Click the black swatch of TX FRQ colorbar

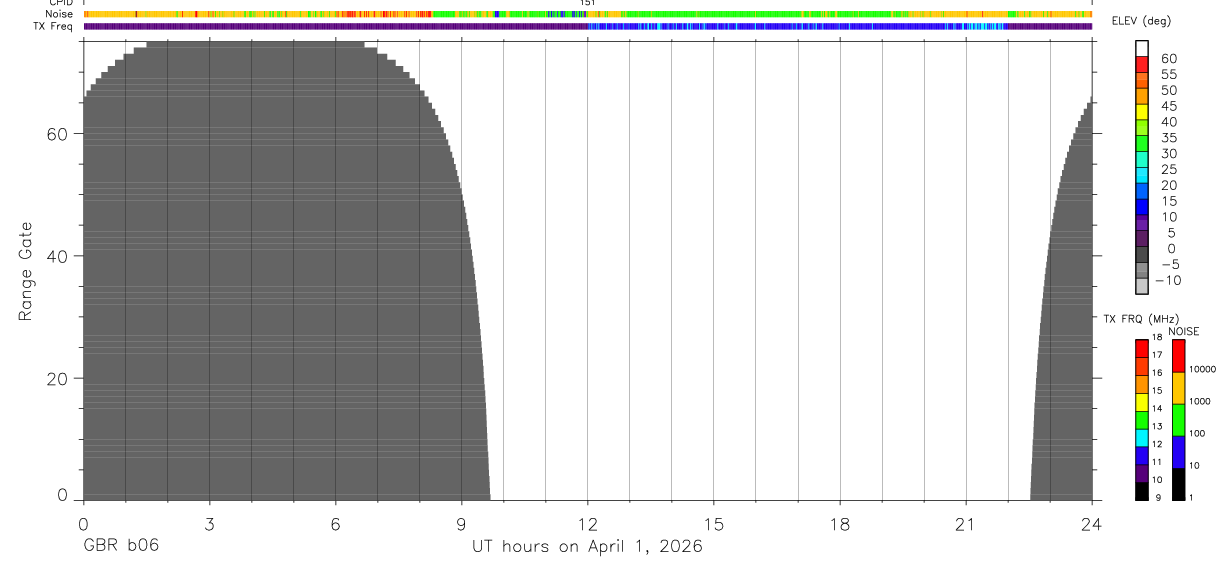[1142, 491]
